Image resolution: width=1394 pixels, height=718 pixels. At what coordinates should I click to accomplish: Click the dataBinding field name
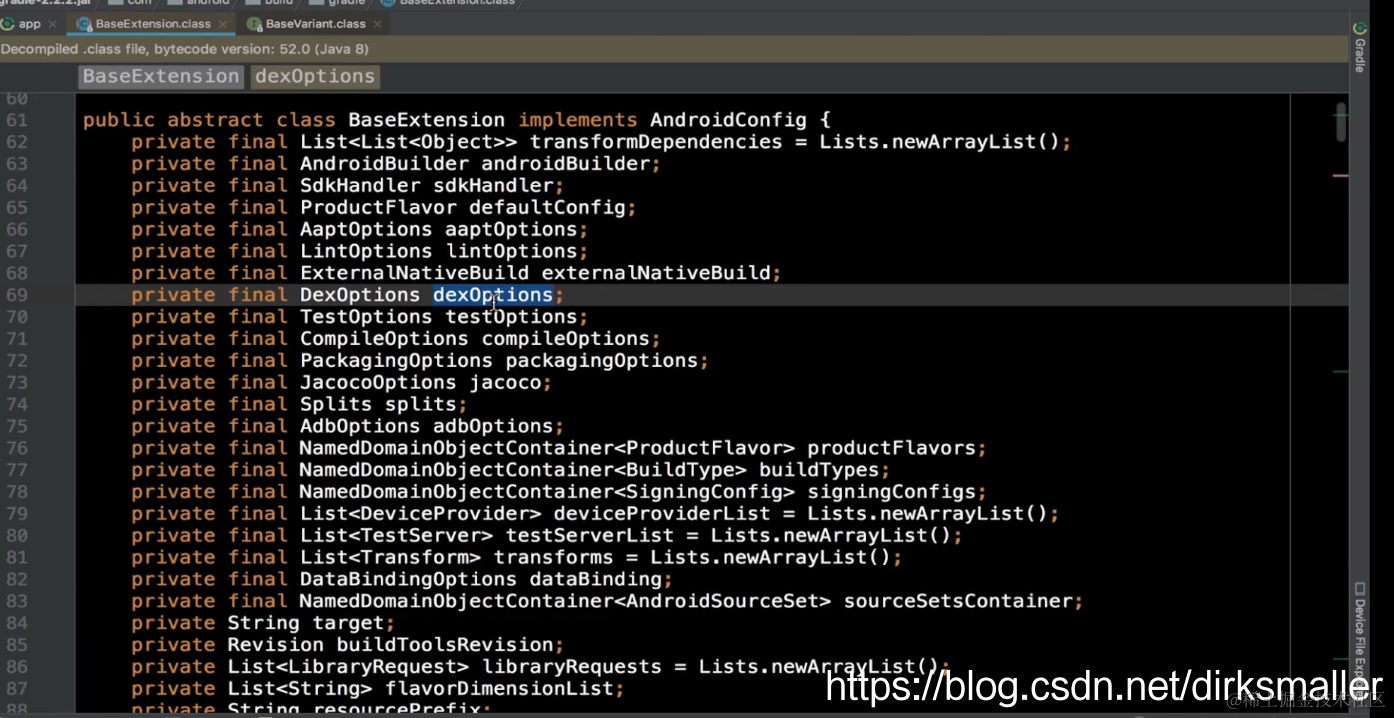pyautogui.click(x=596, y=580)
